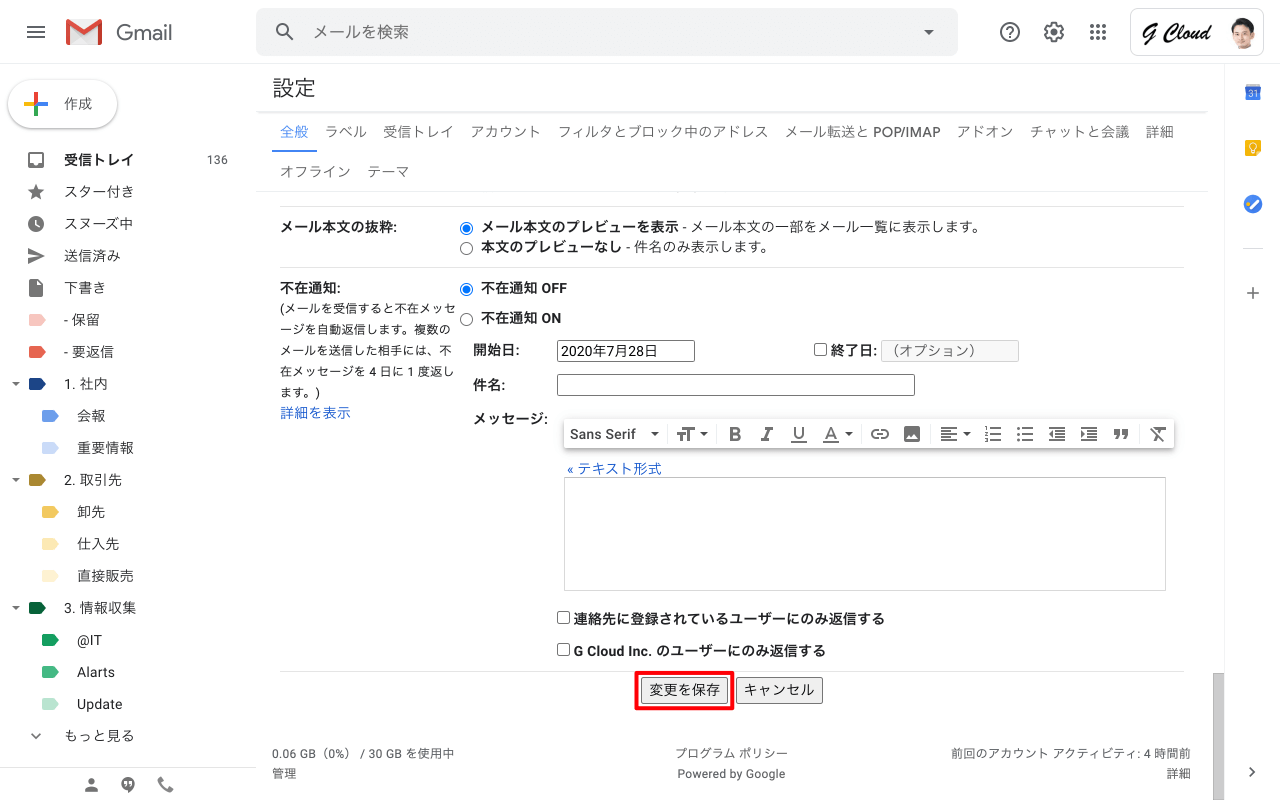Screen dimensions: 1280x800
Task: Toggle bold formatting in message toolbar
Action: (735, 434)
